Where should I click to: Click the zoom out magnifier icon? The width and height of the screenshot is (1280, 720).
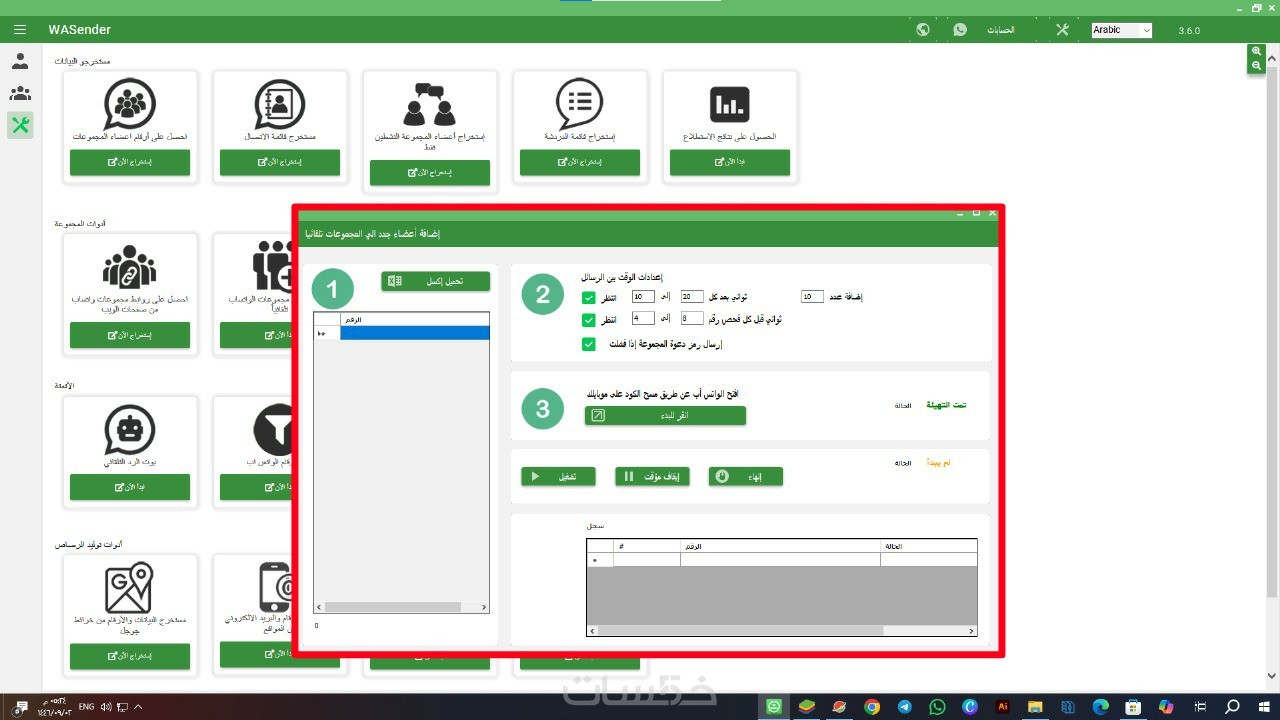(x=1257, y=65)
